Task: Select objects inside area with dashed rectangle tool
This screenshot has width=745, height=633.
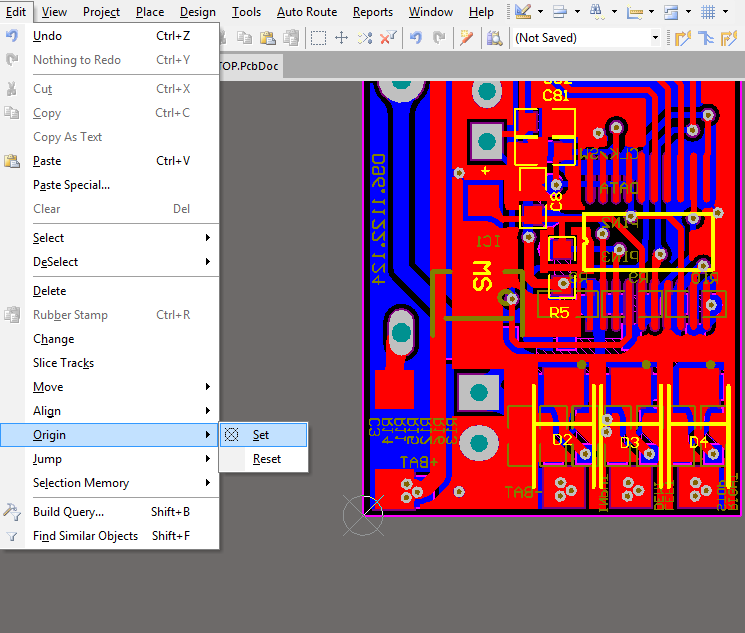Action: [x=318, y=38]
